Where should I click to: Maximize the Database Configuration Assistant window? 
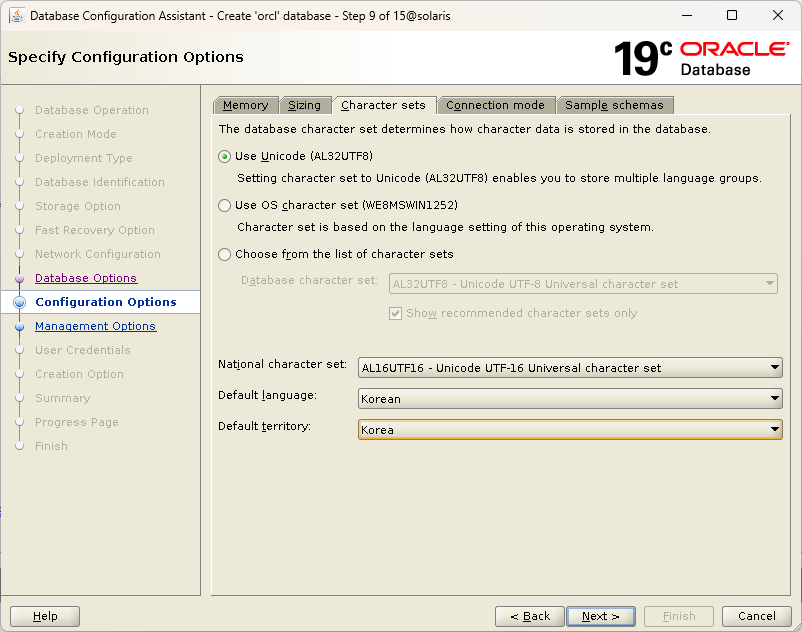point(732,15)
